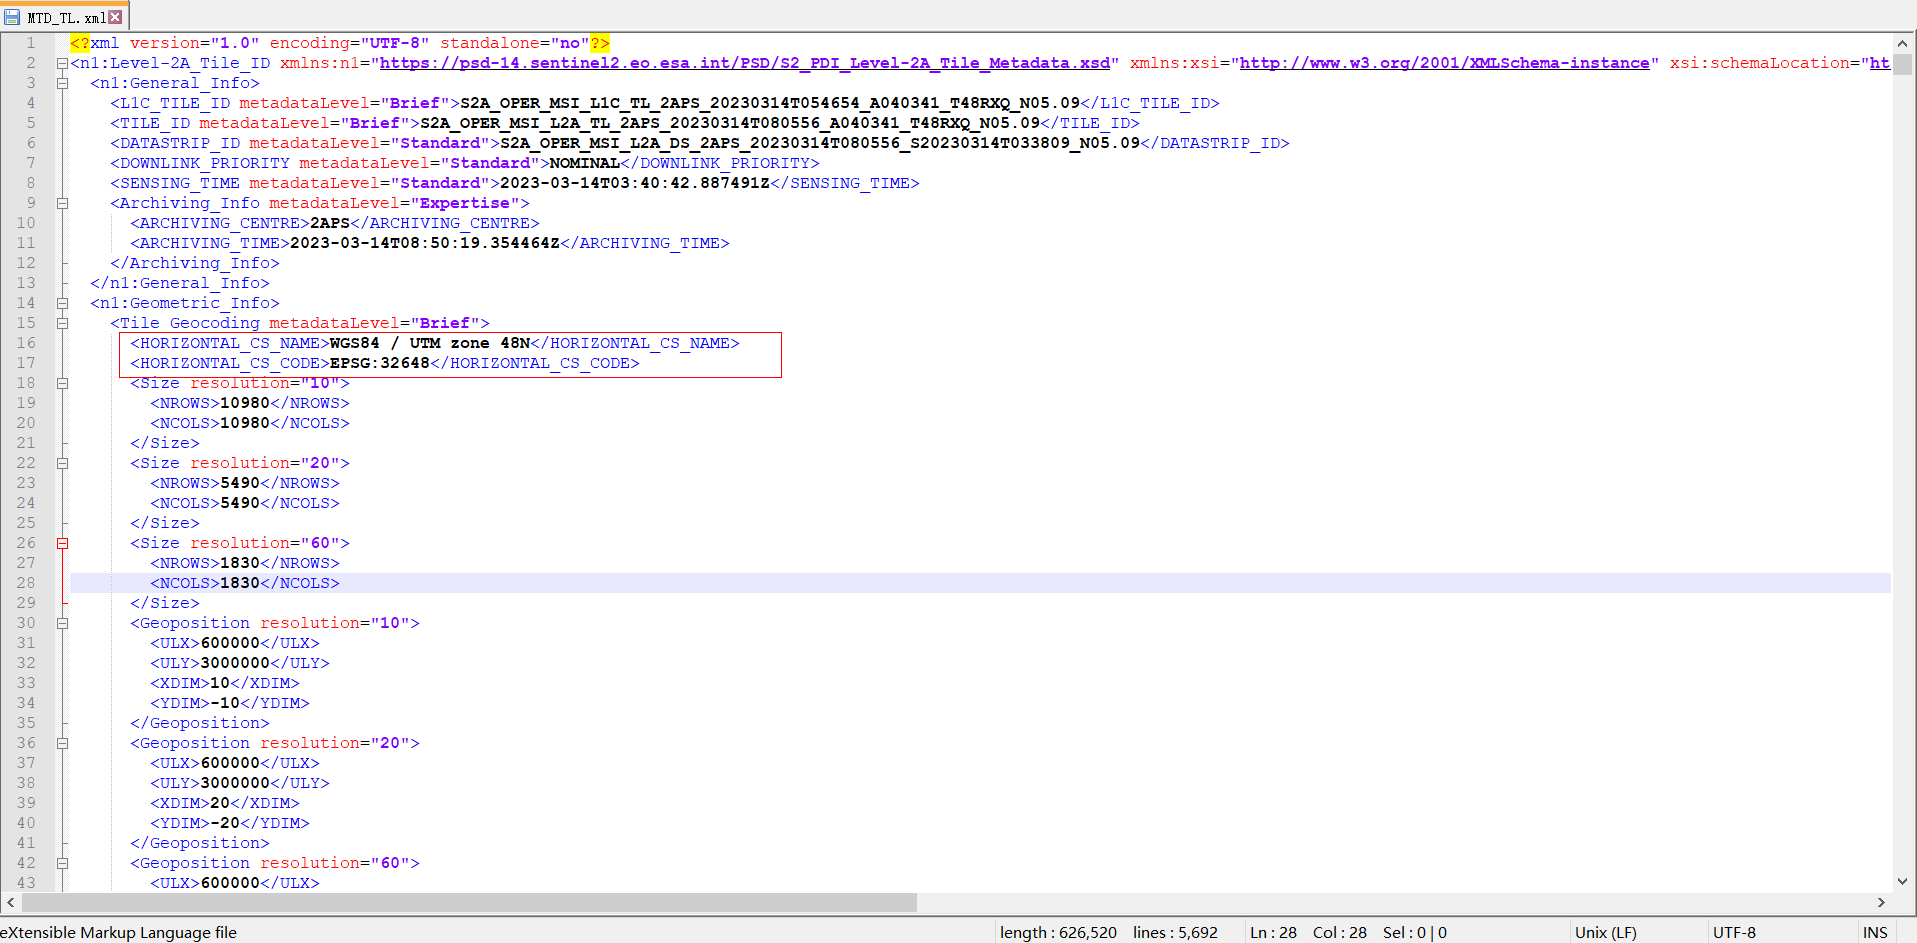Image resolution: width=1917 pixels, height=943 pixels.
Task: Click the NCOLS value 5490 on line 24
Action: [240, 503]
